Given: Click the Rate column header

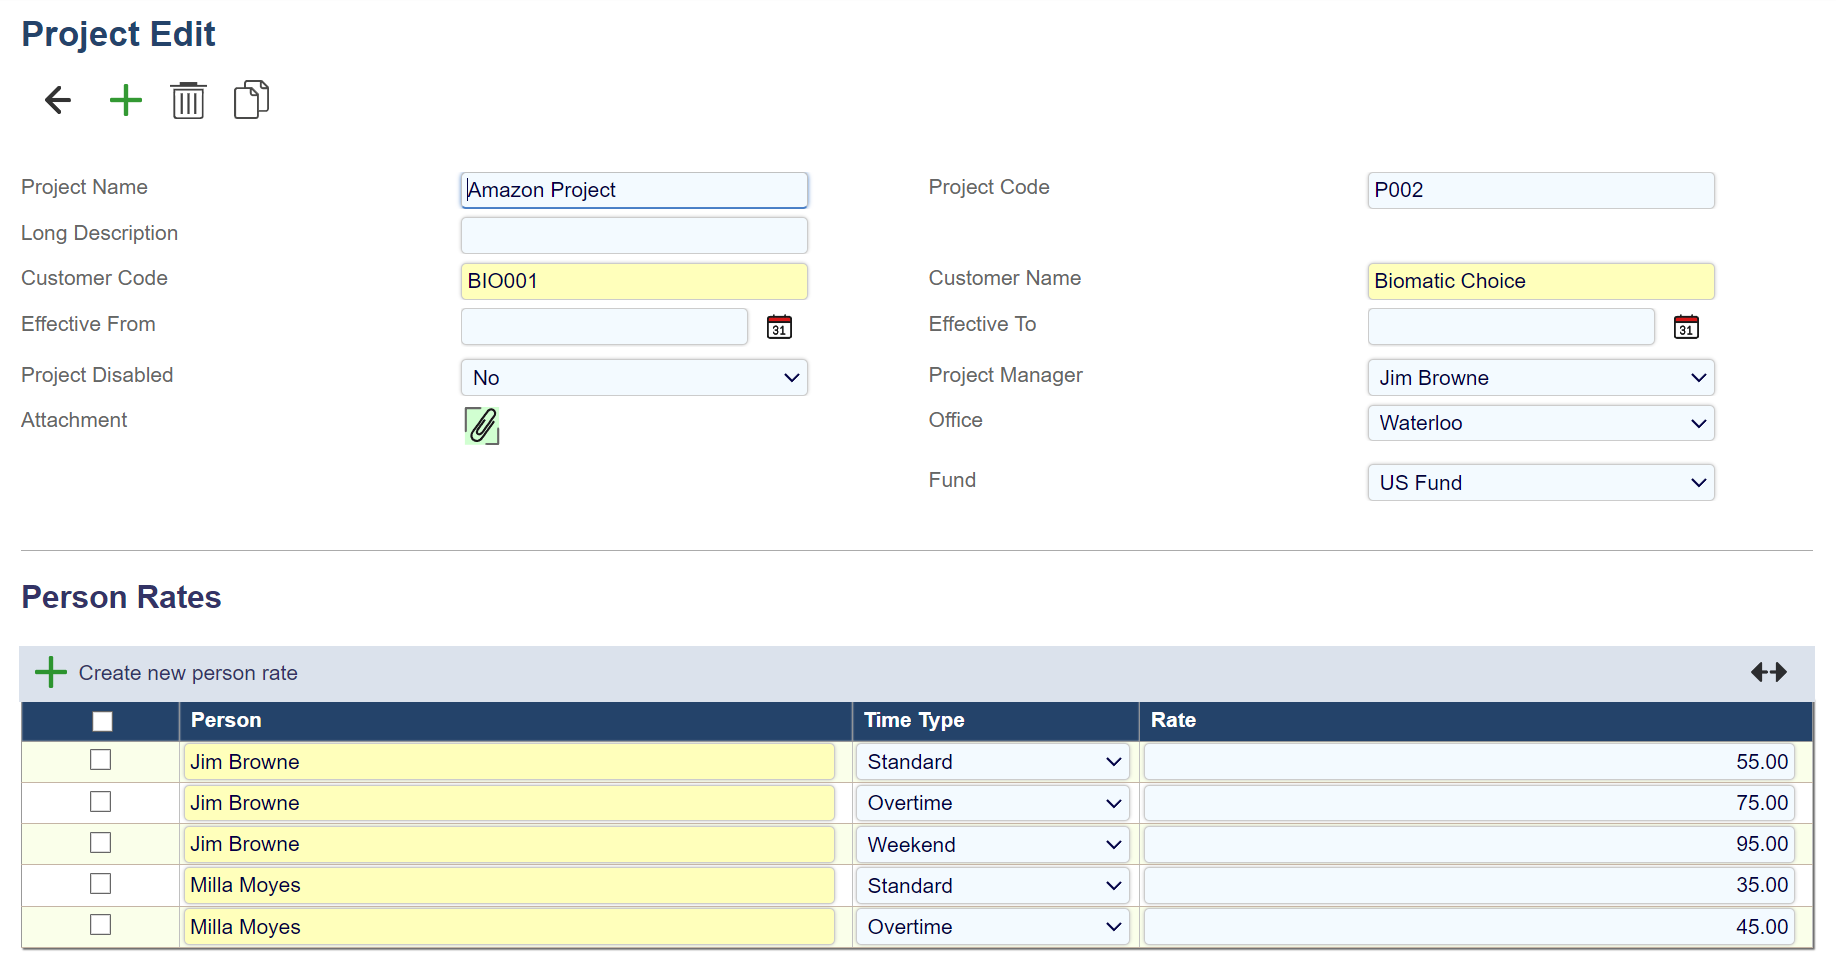Looking at the screenshot, I should (x=1173, y=721).
